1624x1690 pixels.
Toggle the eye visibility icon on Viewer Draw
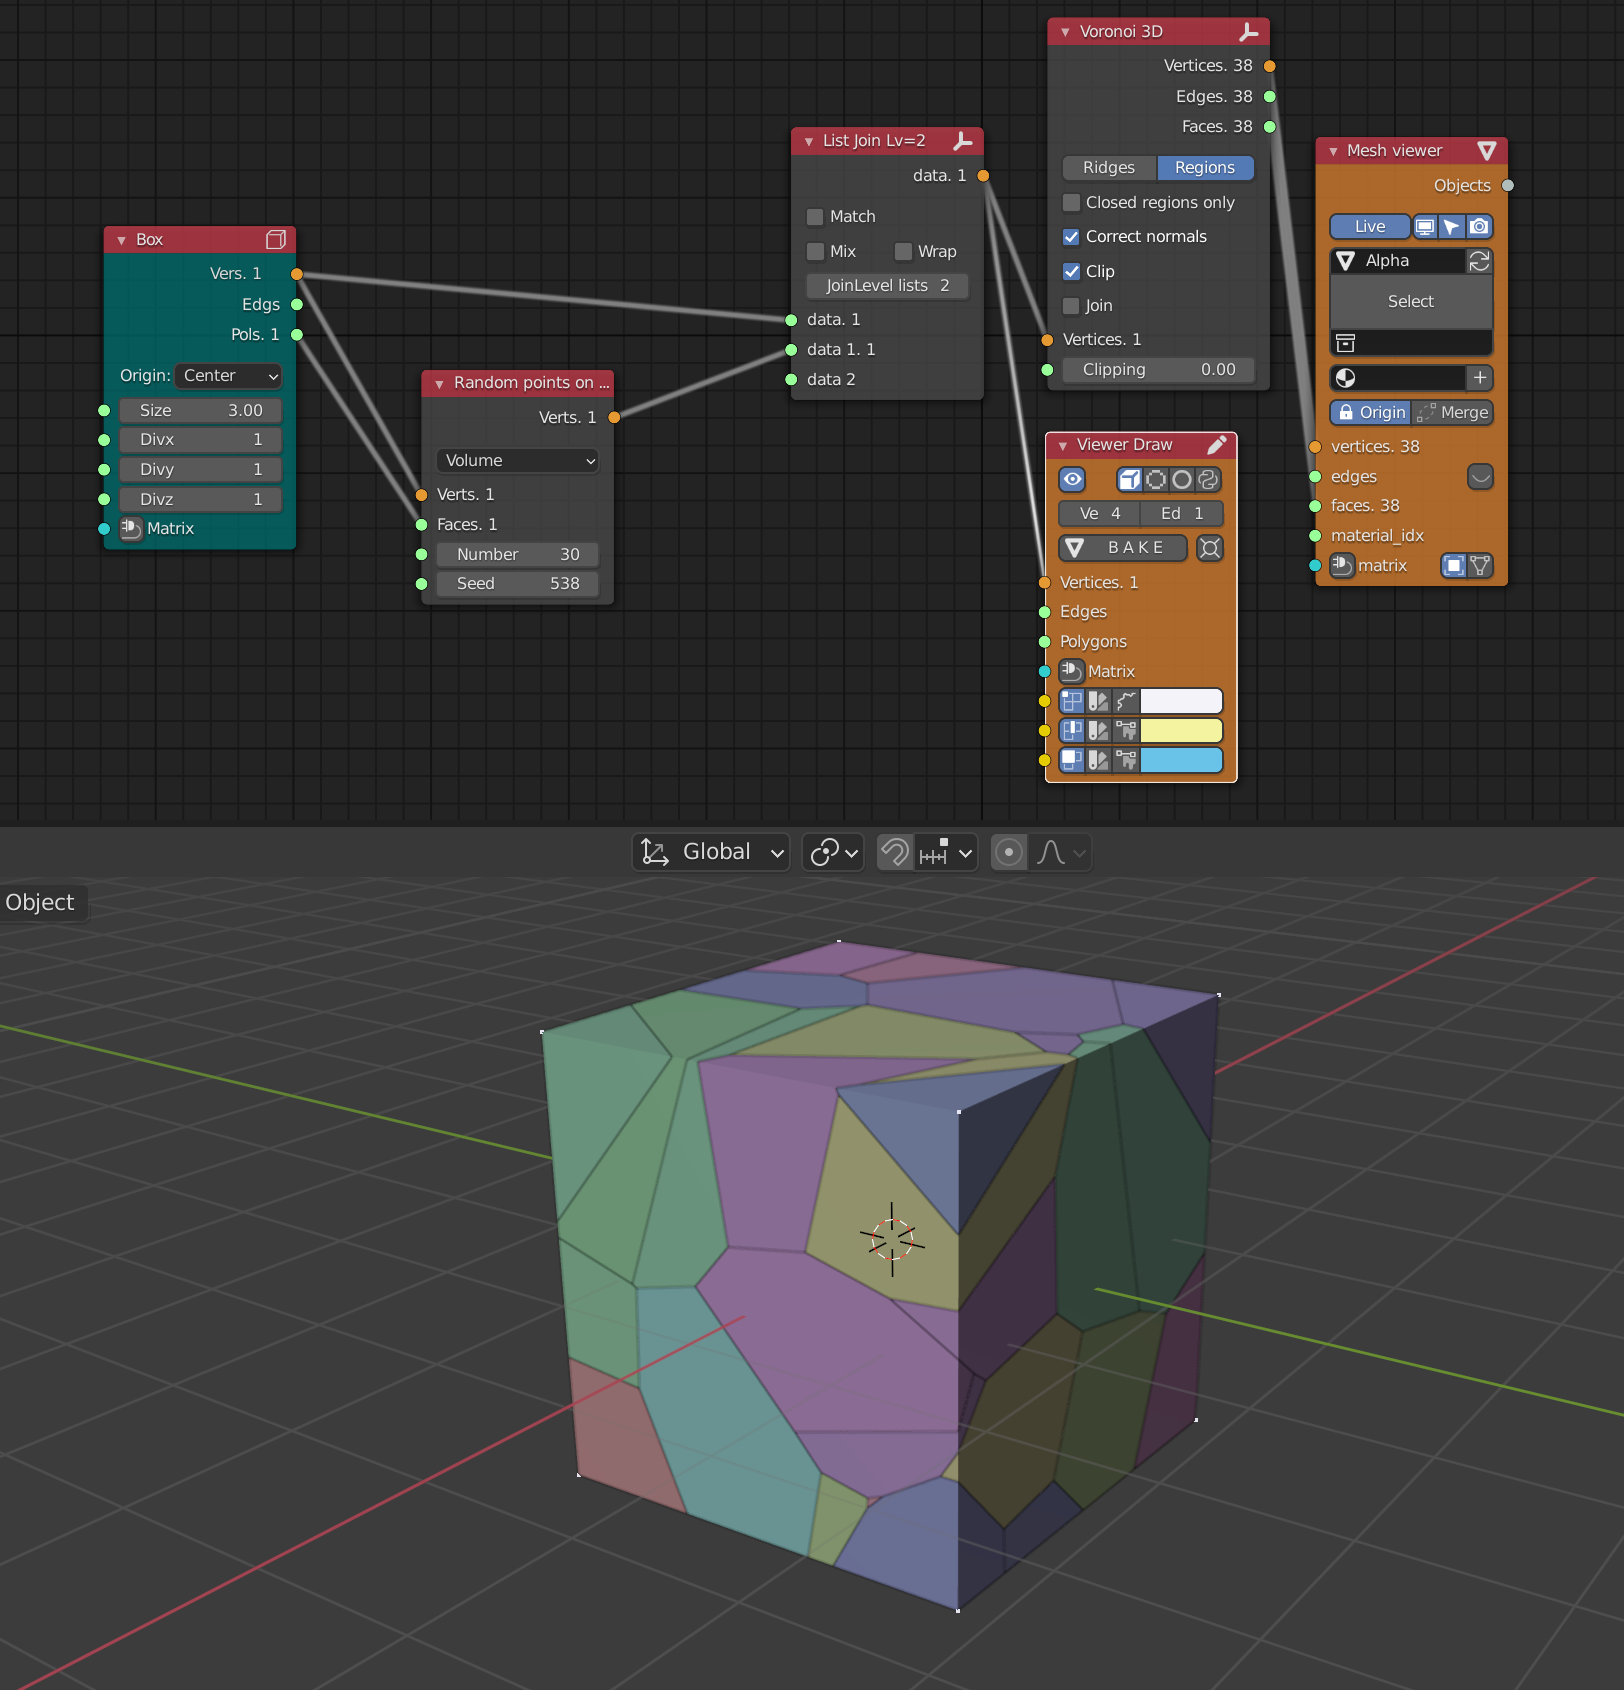pos(1072,480)
